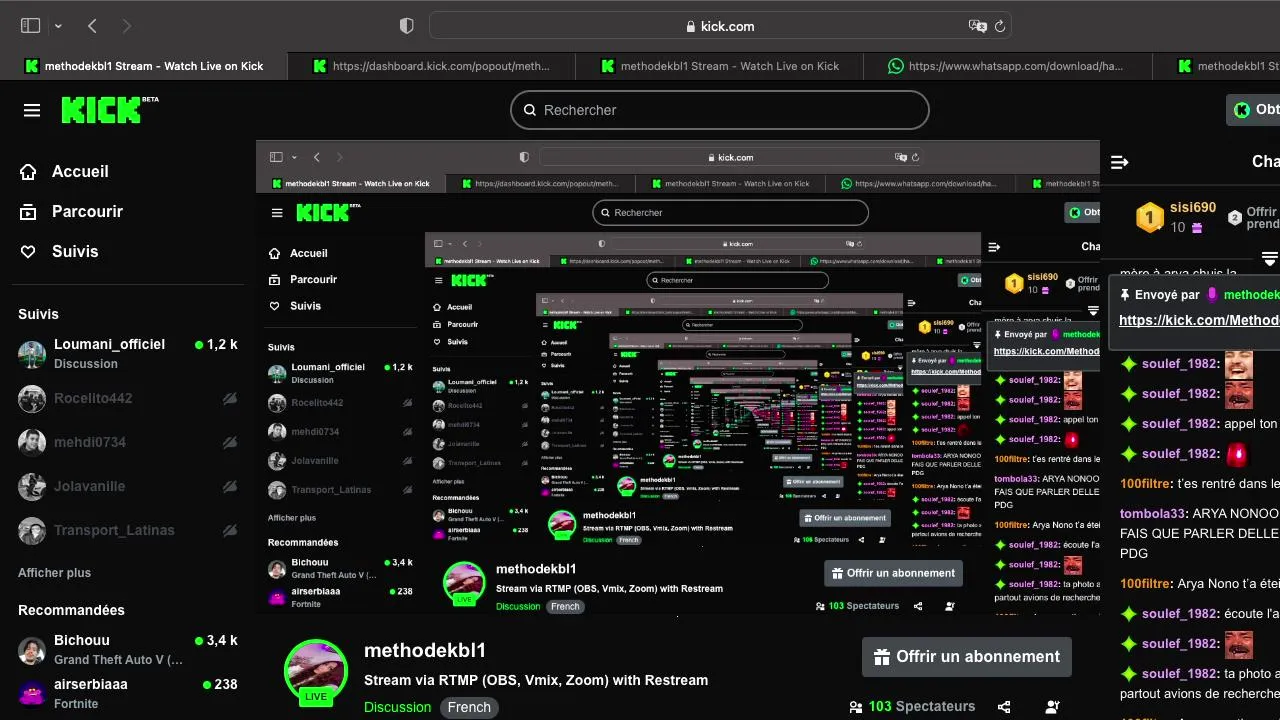
Task: Expand the main page's chat leaderboard with the lines-arrow icon
Action: (x=1270, y=259)
